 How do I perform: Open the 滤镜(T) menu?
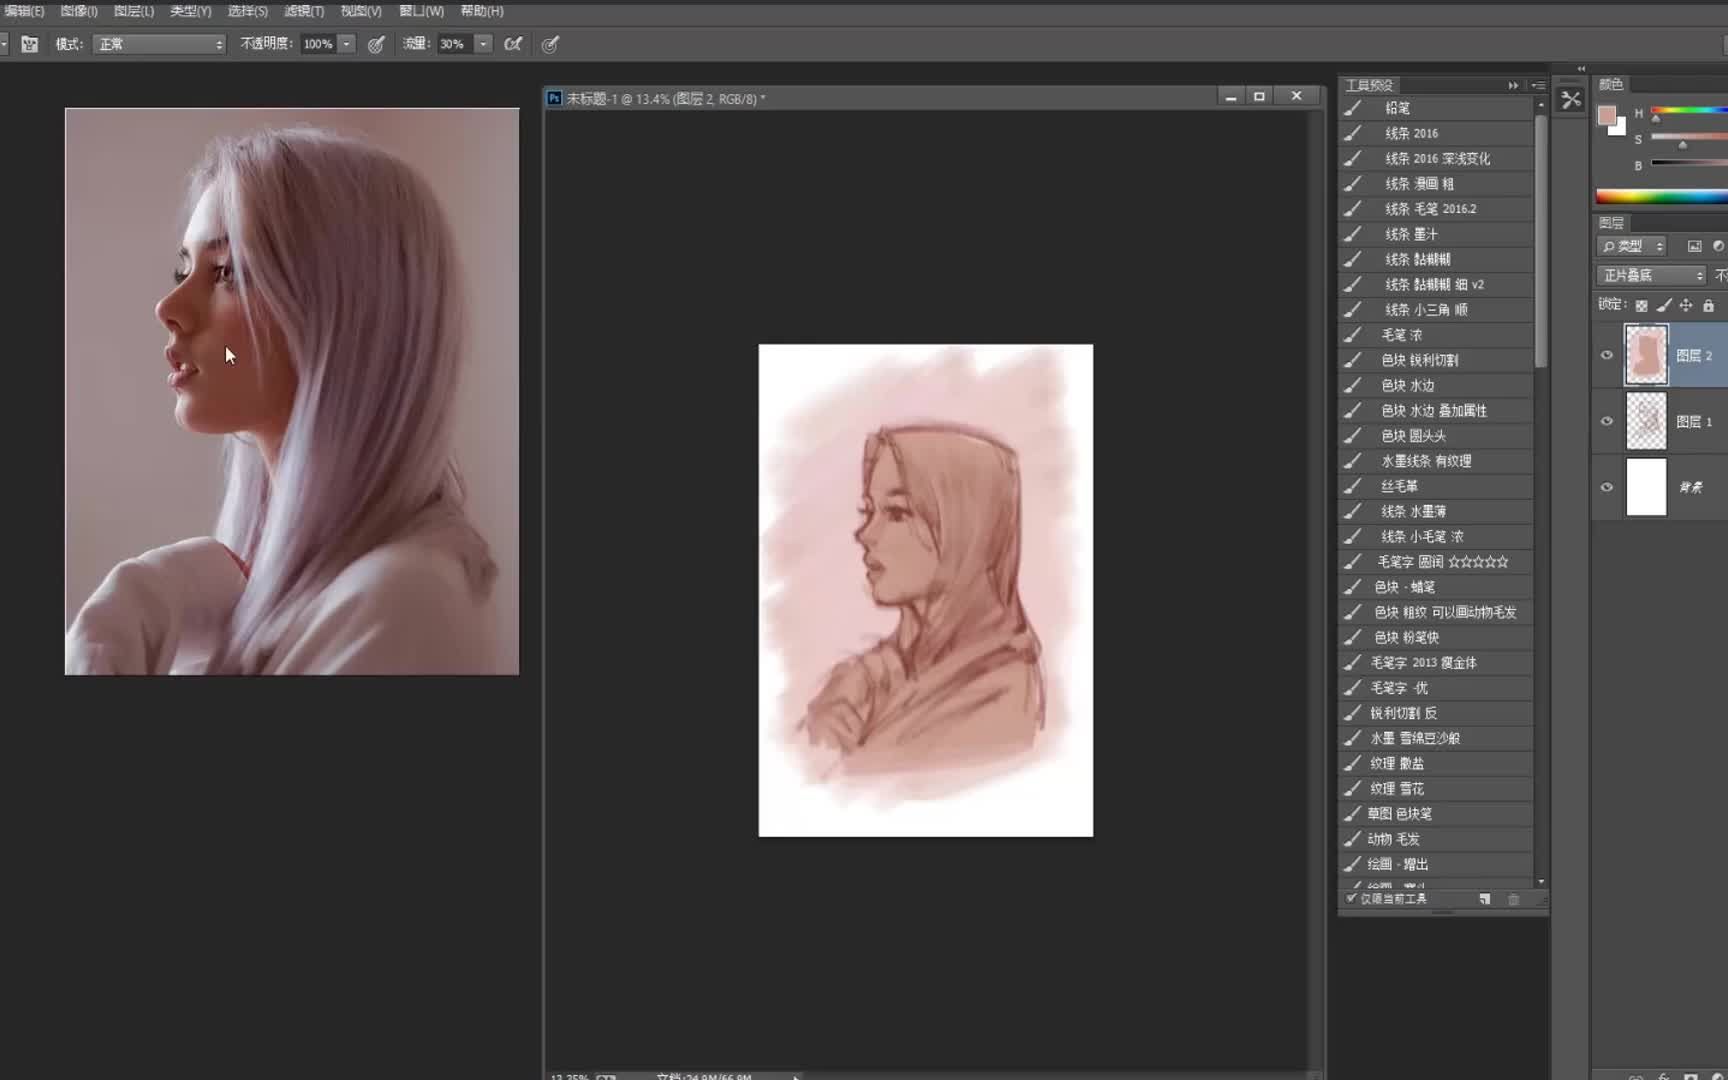click(304, 11)
